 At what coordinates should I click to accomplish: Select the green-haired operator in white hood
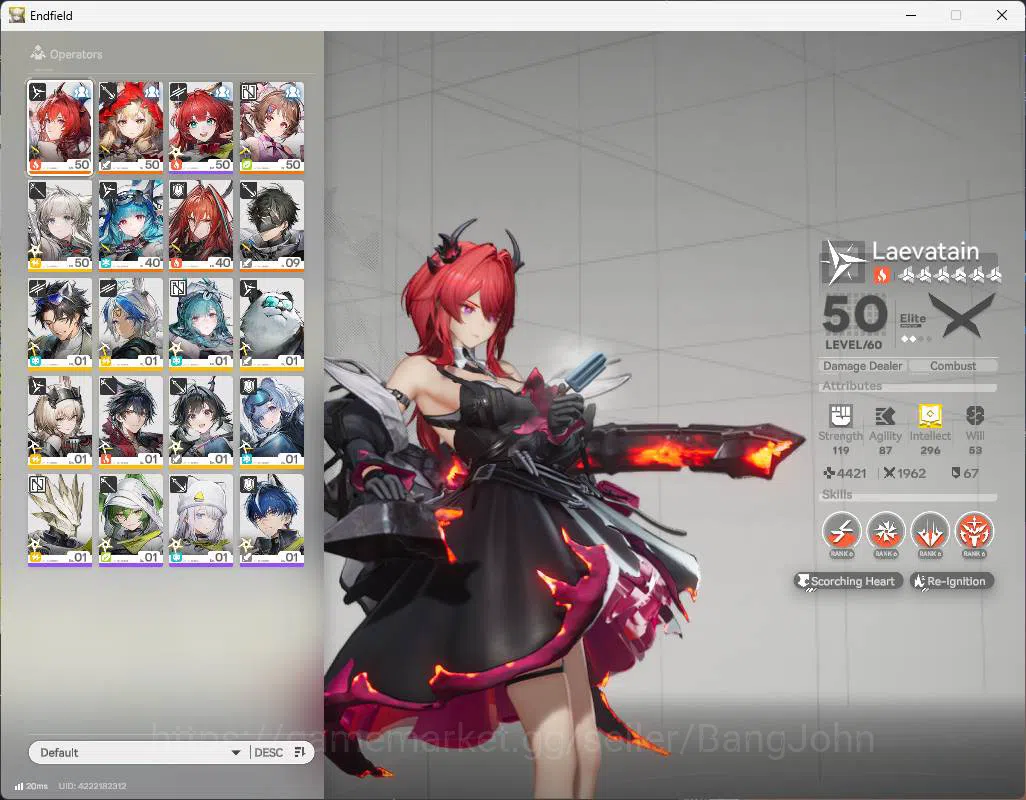[131, 520]
